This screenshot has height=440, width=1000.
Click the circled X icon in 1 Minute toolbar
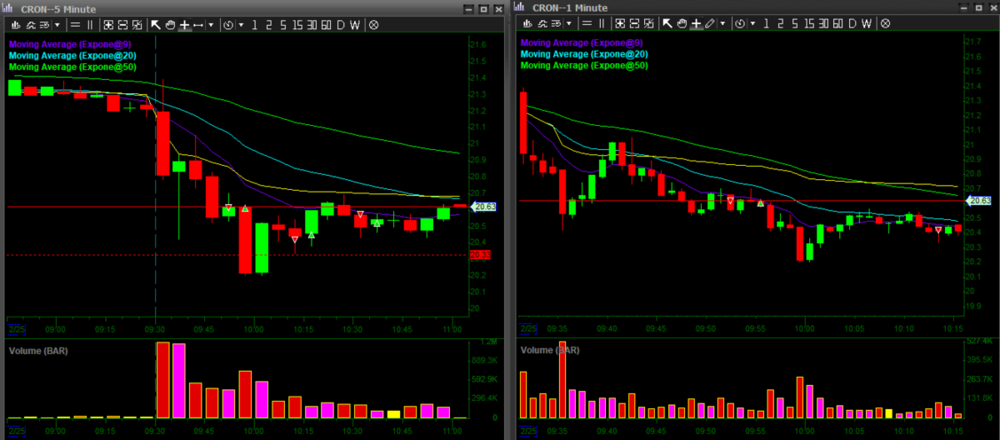885,23
